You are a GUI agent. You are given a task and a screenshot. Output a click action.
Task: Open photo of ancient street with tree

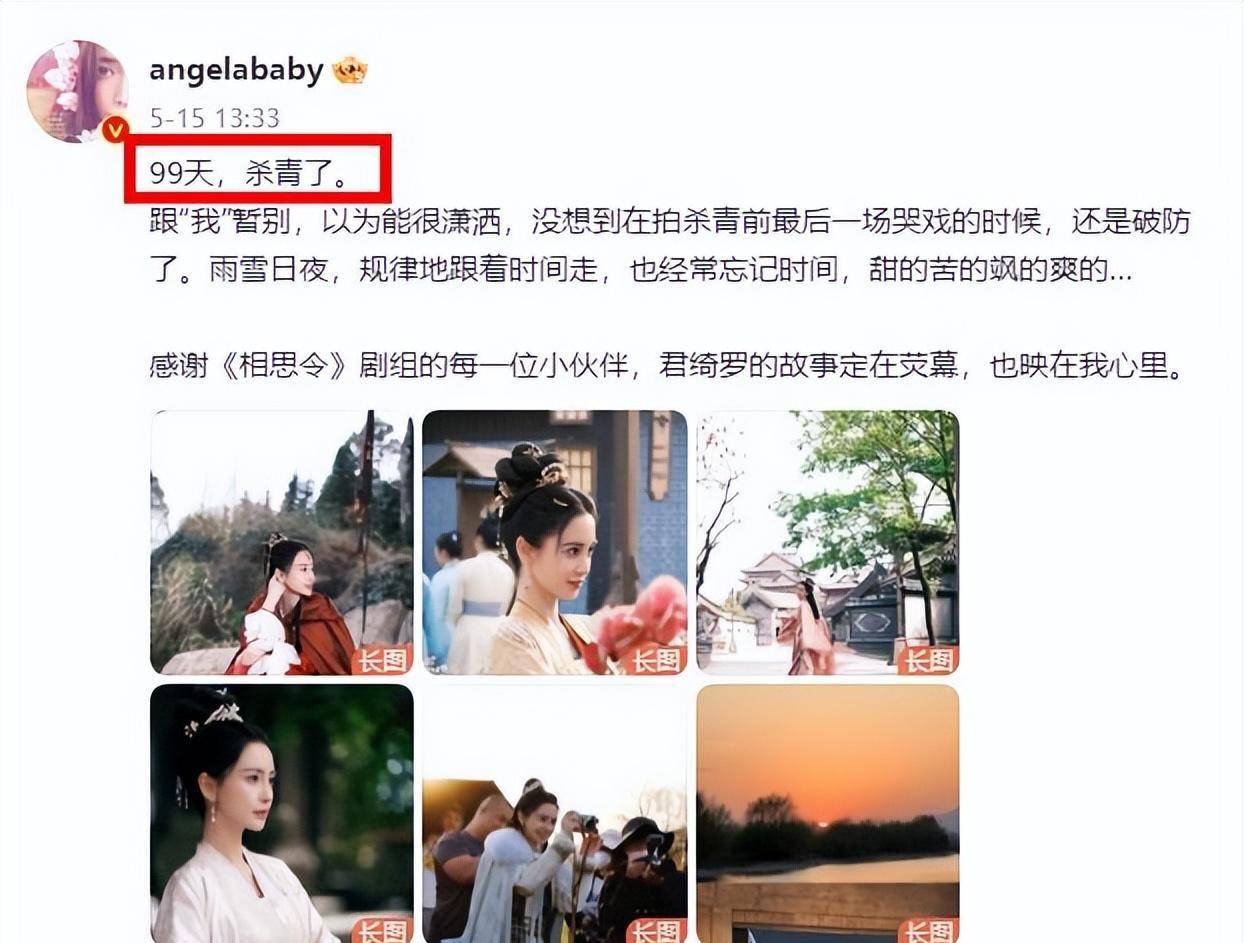tap(828, 542)
